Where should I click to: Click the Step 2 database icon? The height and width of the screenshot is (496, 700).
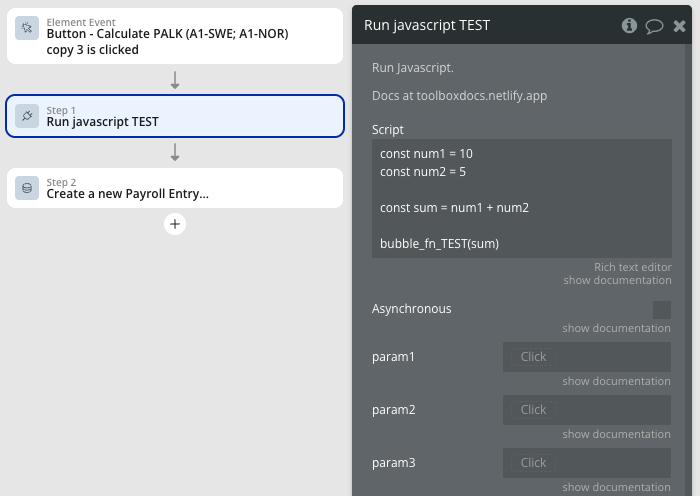[x=27, y=188]
